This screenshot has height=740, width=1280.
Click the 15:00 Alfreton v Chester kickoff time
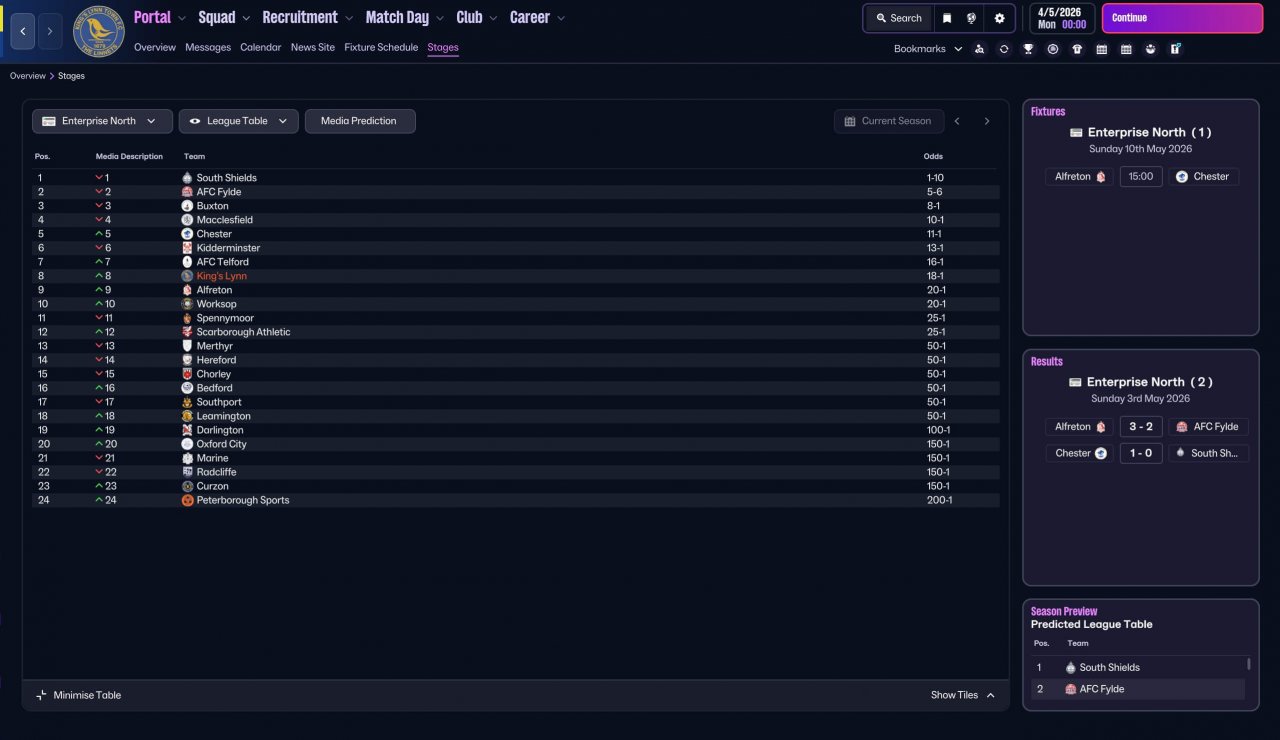1141,177
